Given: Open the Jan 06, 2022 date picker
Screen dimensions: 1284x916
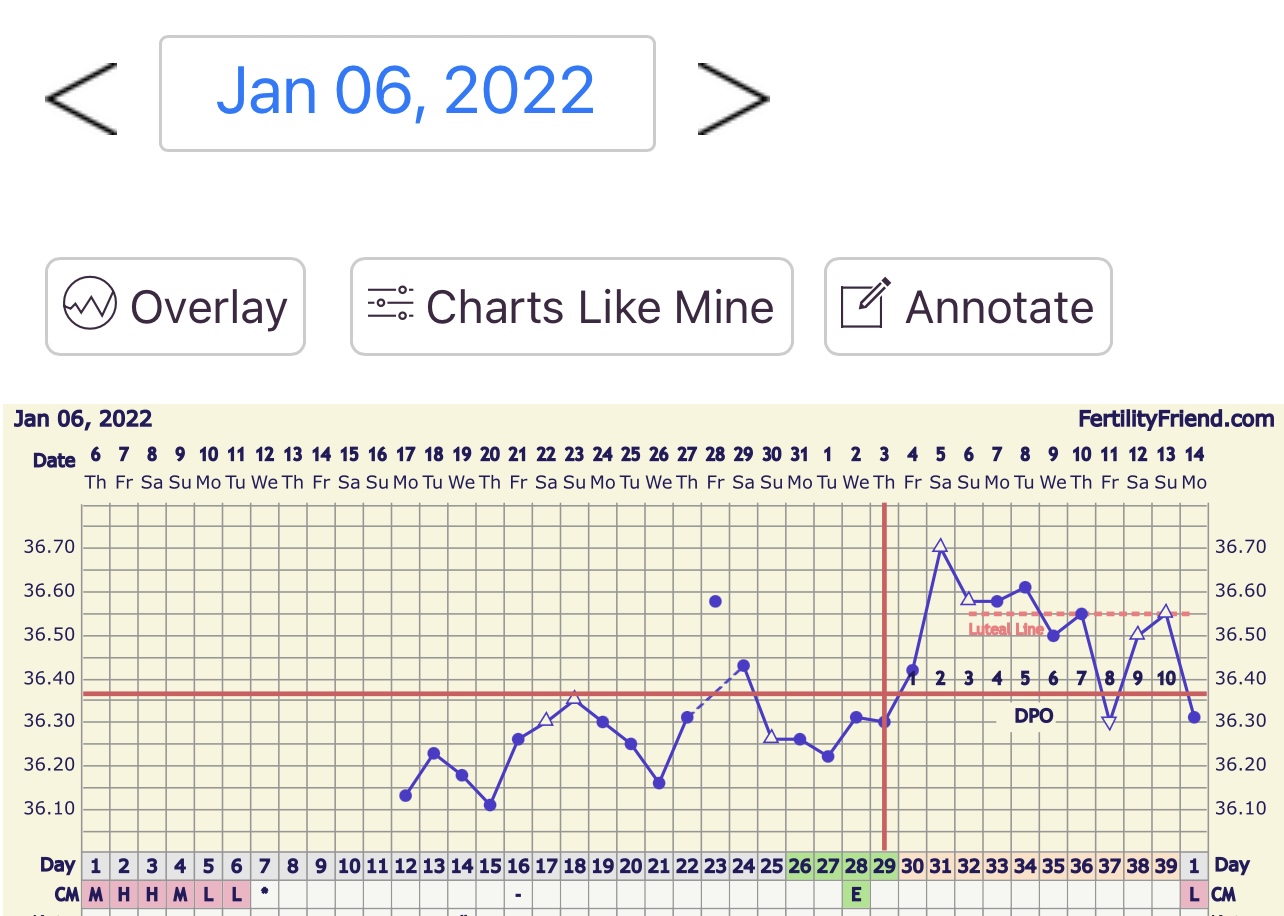Looking at the screenshot, I should (x=407, y=93).
